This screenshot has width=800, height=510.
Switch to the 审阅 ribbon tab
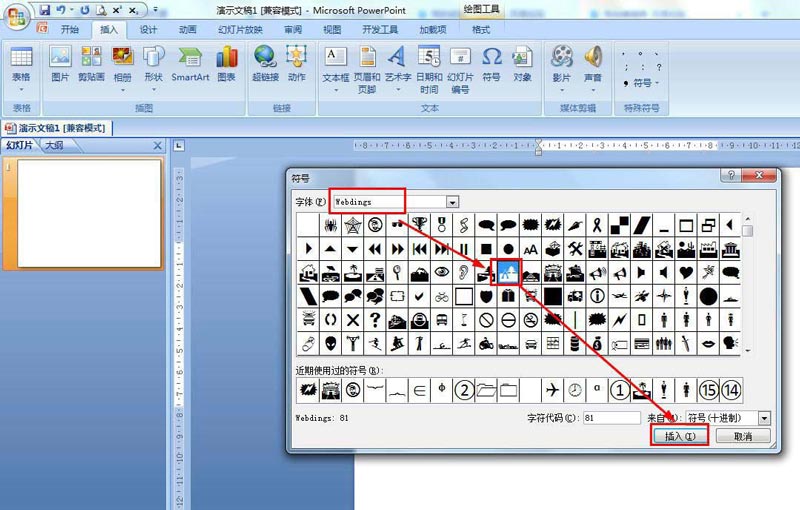pyautogui.click(x=293, y=30)
